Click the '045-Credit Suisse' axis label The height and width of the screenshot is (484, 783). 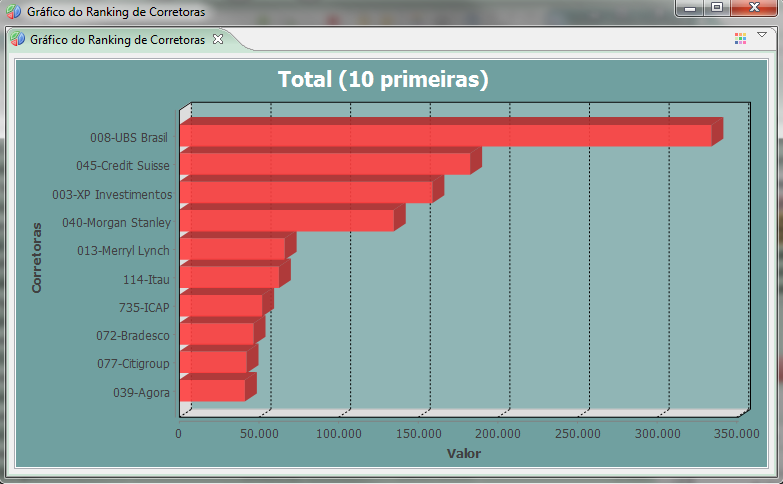(x=123, y=165)
